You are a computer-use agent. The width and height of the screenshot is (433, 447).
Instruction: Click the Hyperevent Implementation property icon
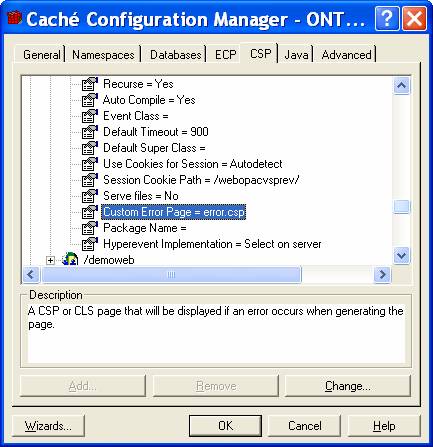coord(90,244)
